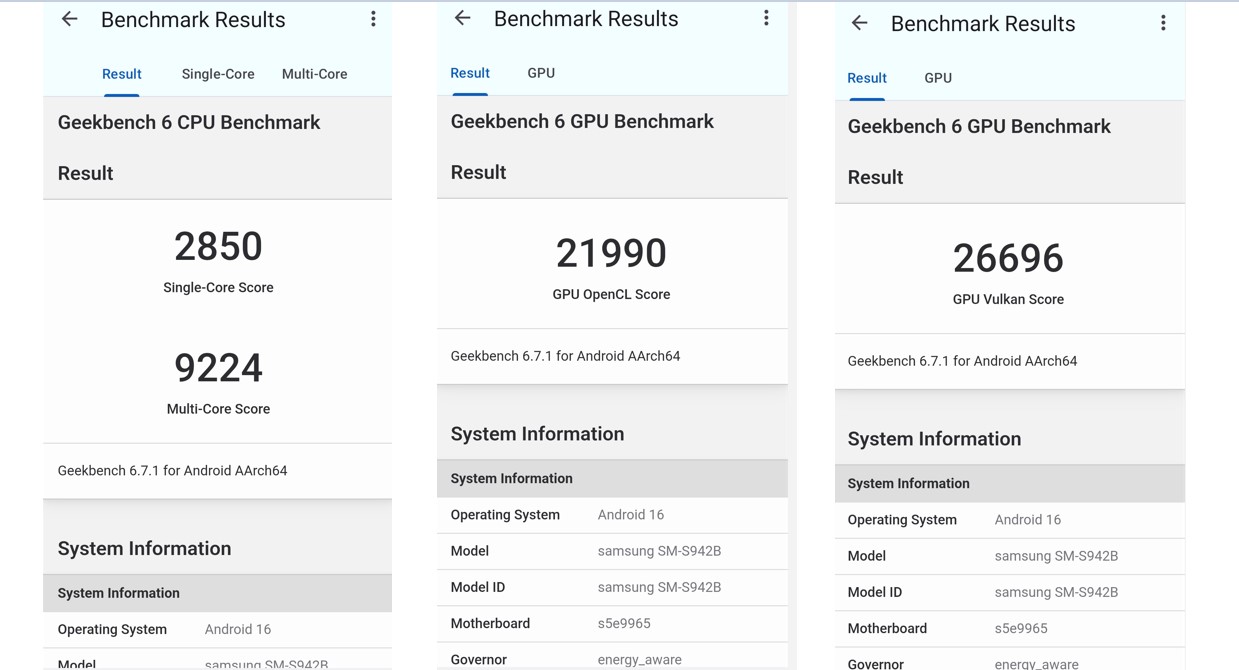Click the Result heading in OpenCL screen
Viewport: 1239px width, 670px height.
478,173
